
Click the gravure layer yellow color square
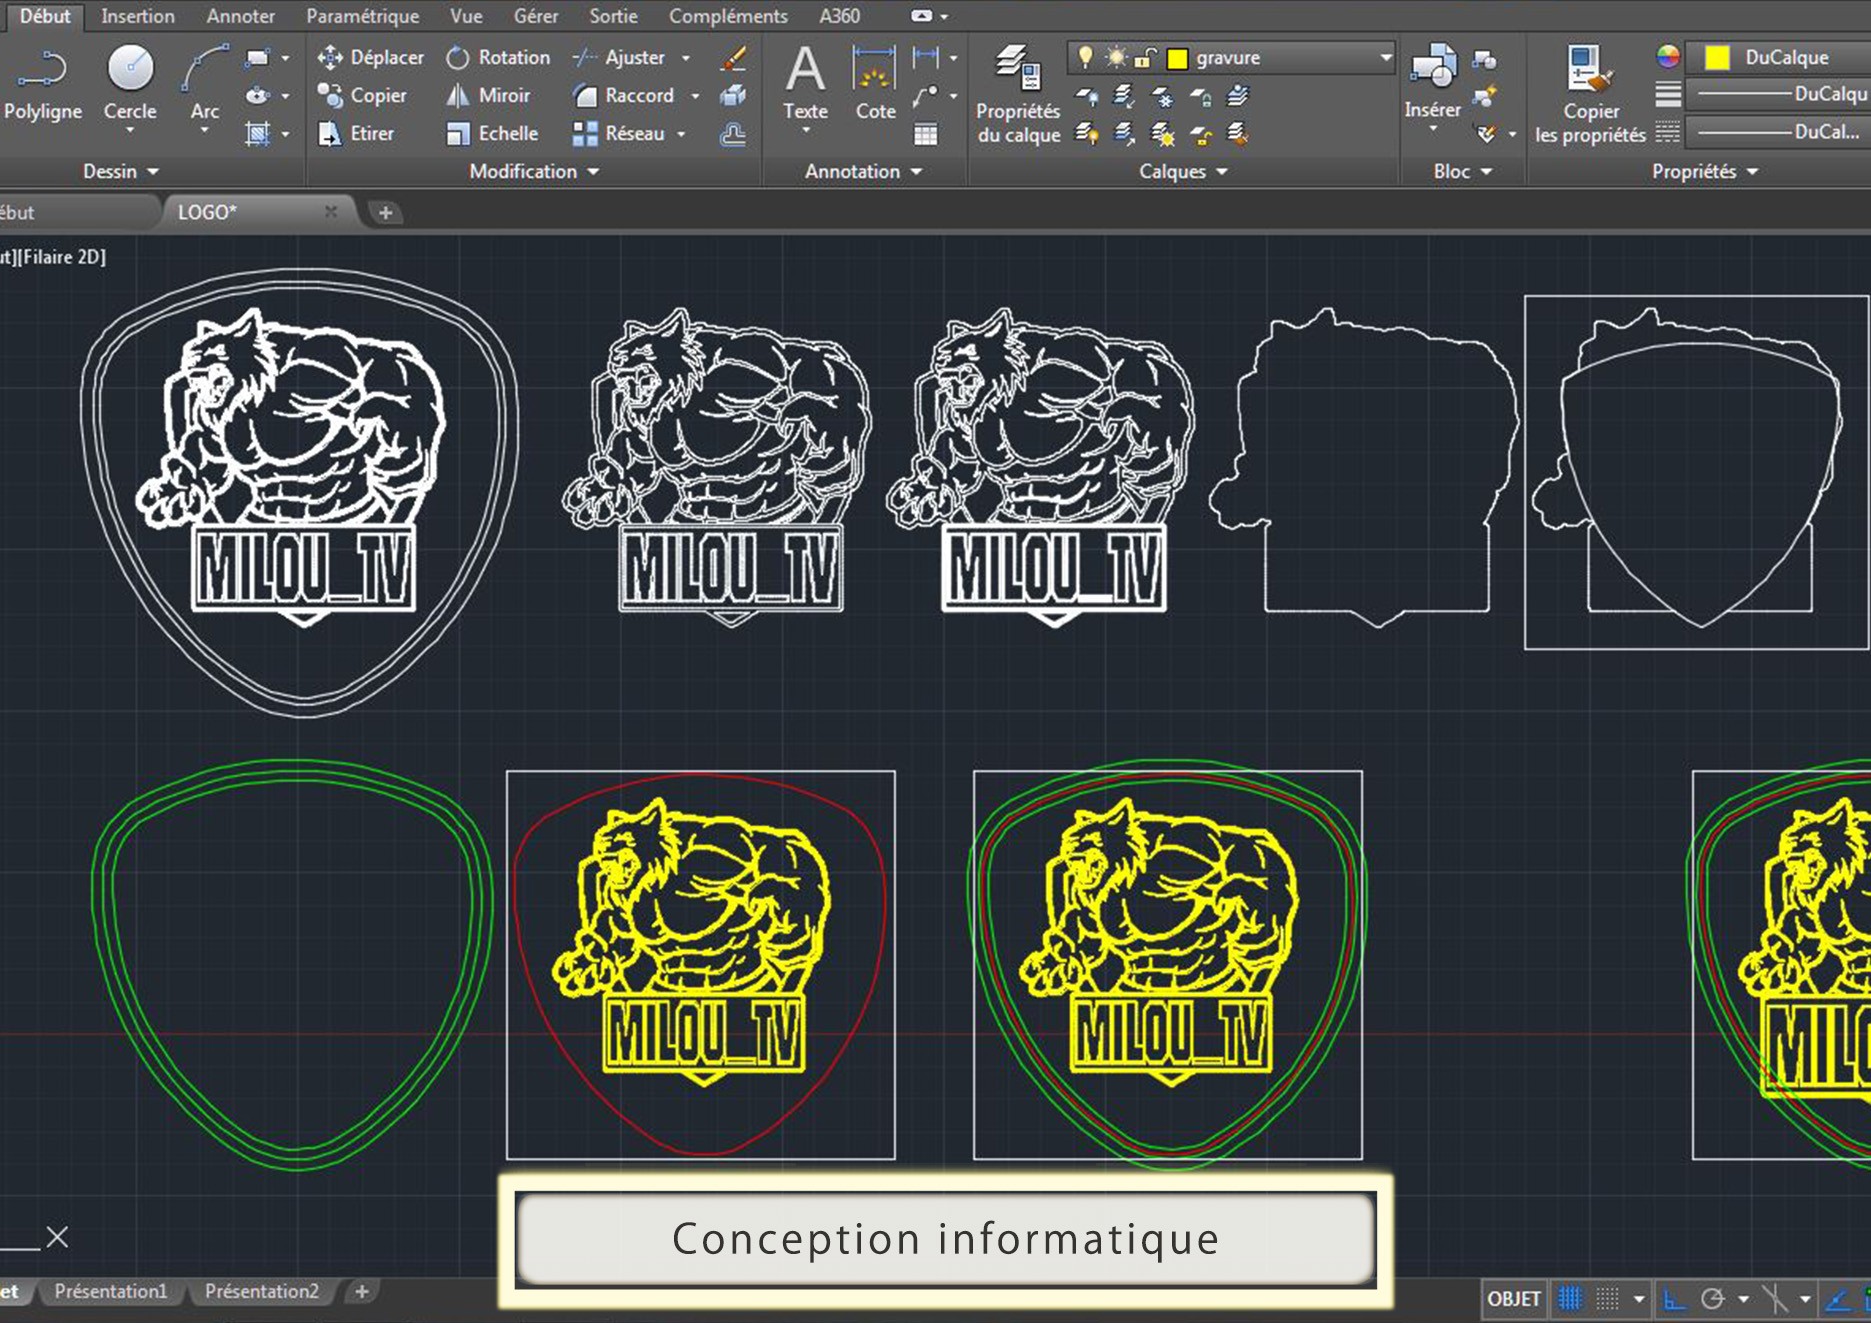pos(1178,58)
